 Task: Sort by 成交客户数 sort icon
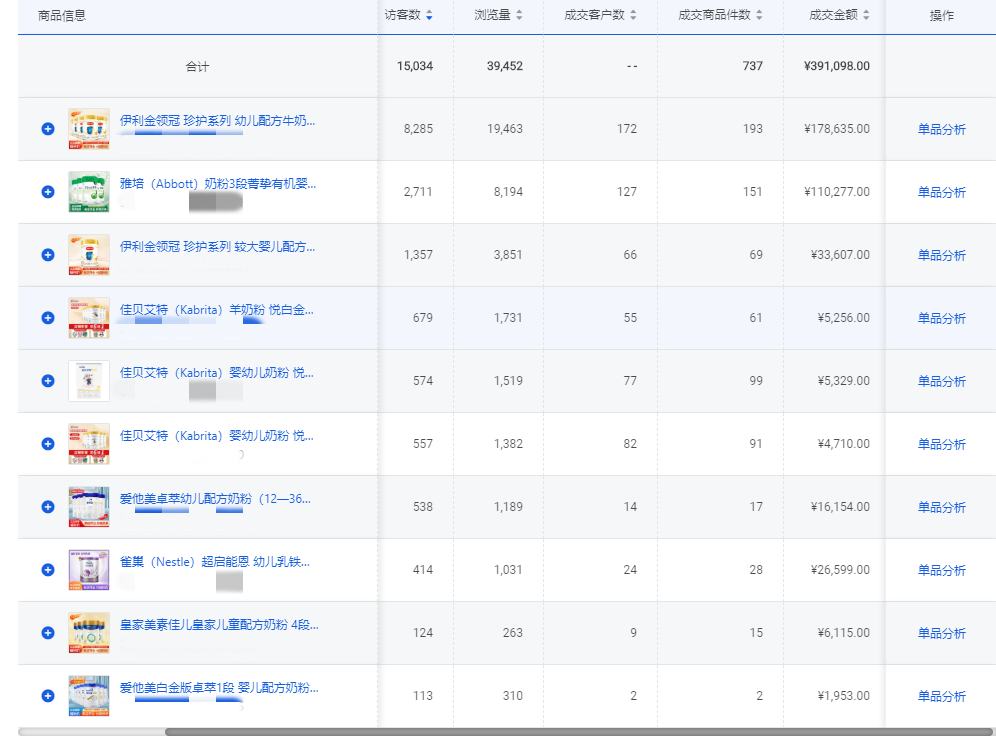click(x=633, y=15)
